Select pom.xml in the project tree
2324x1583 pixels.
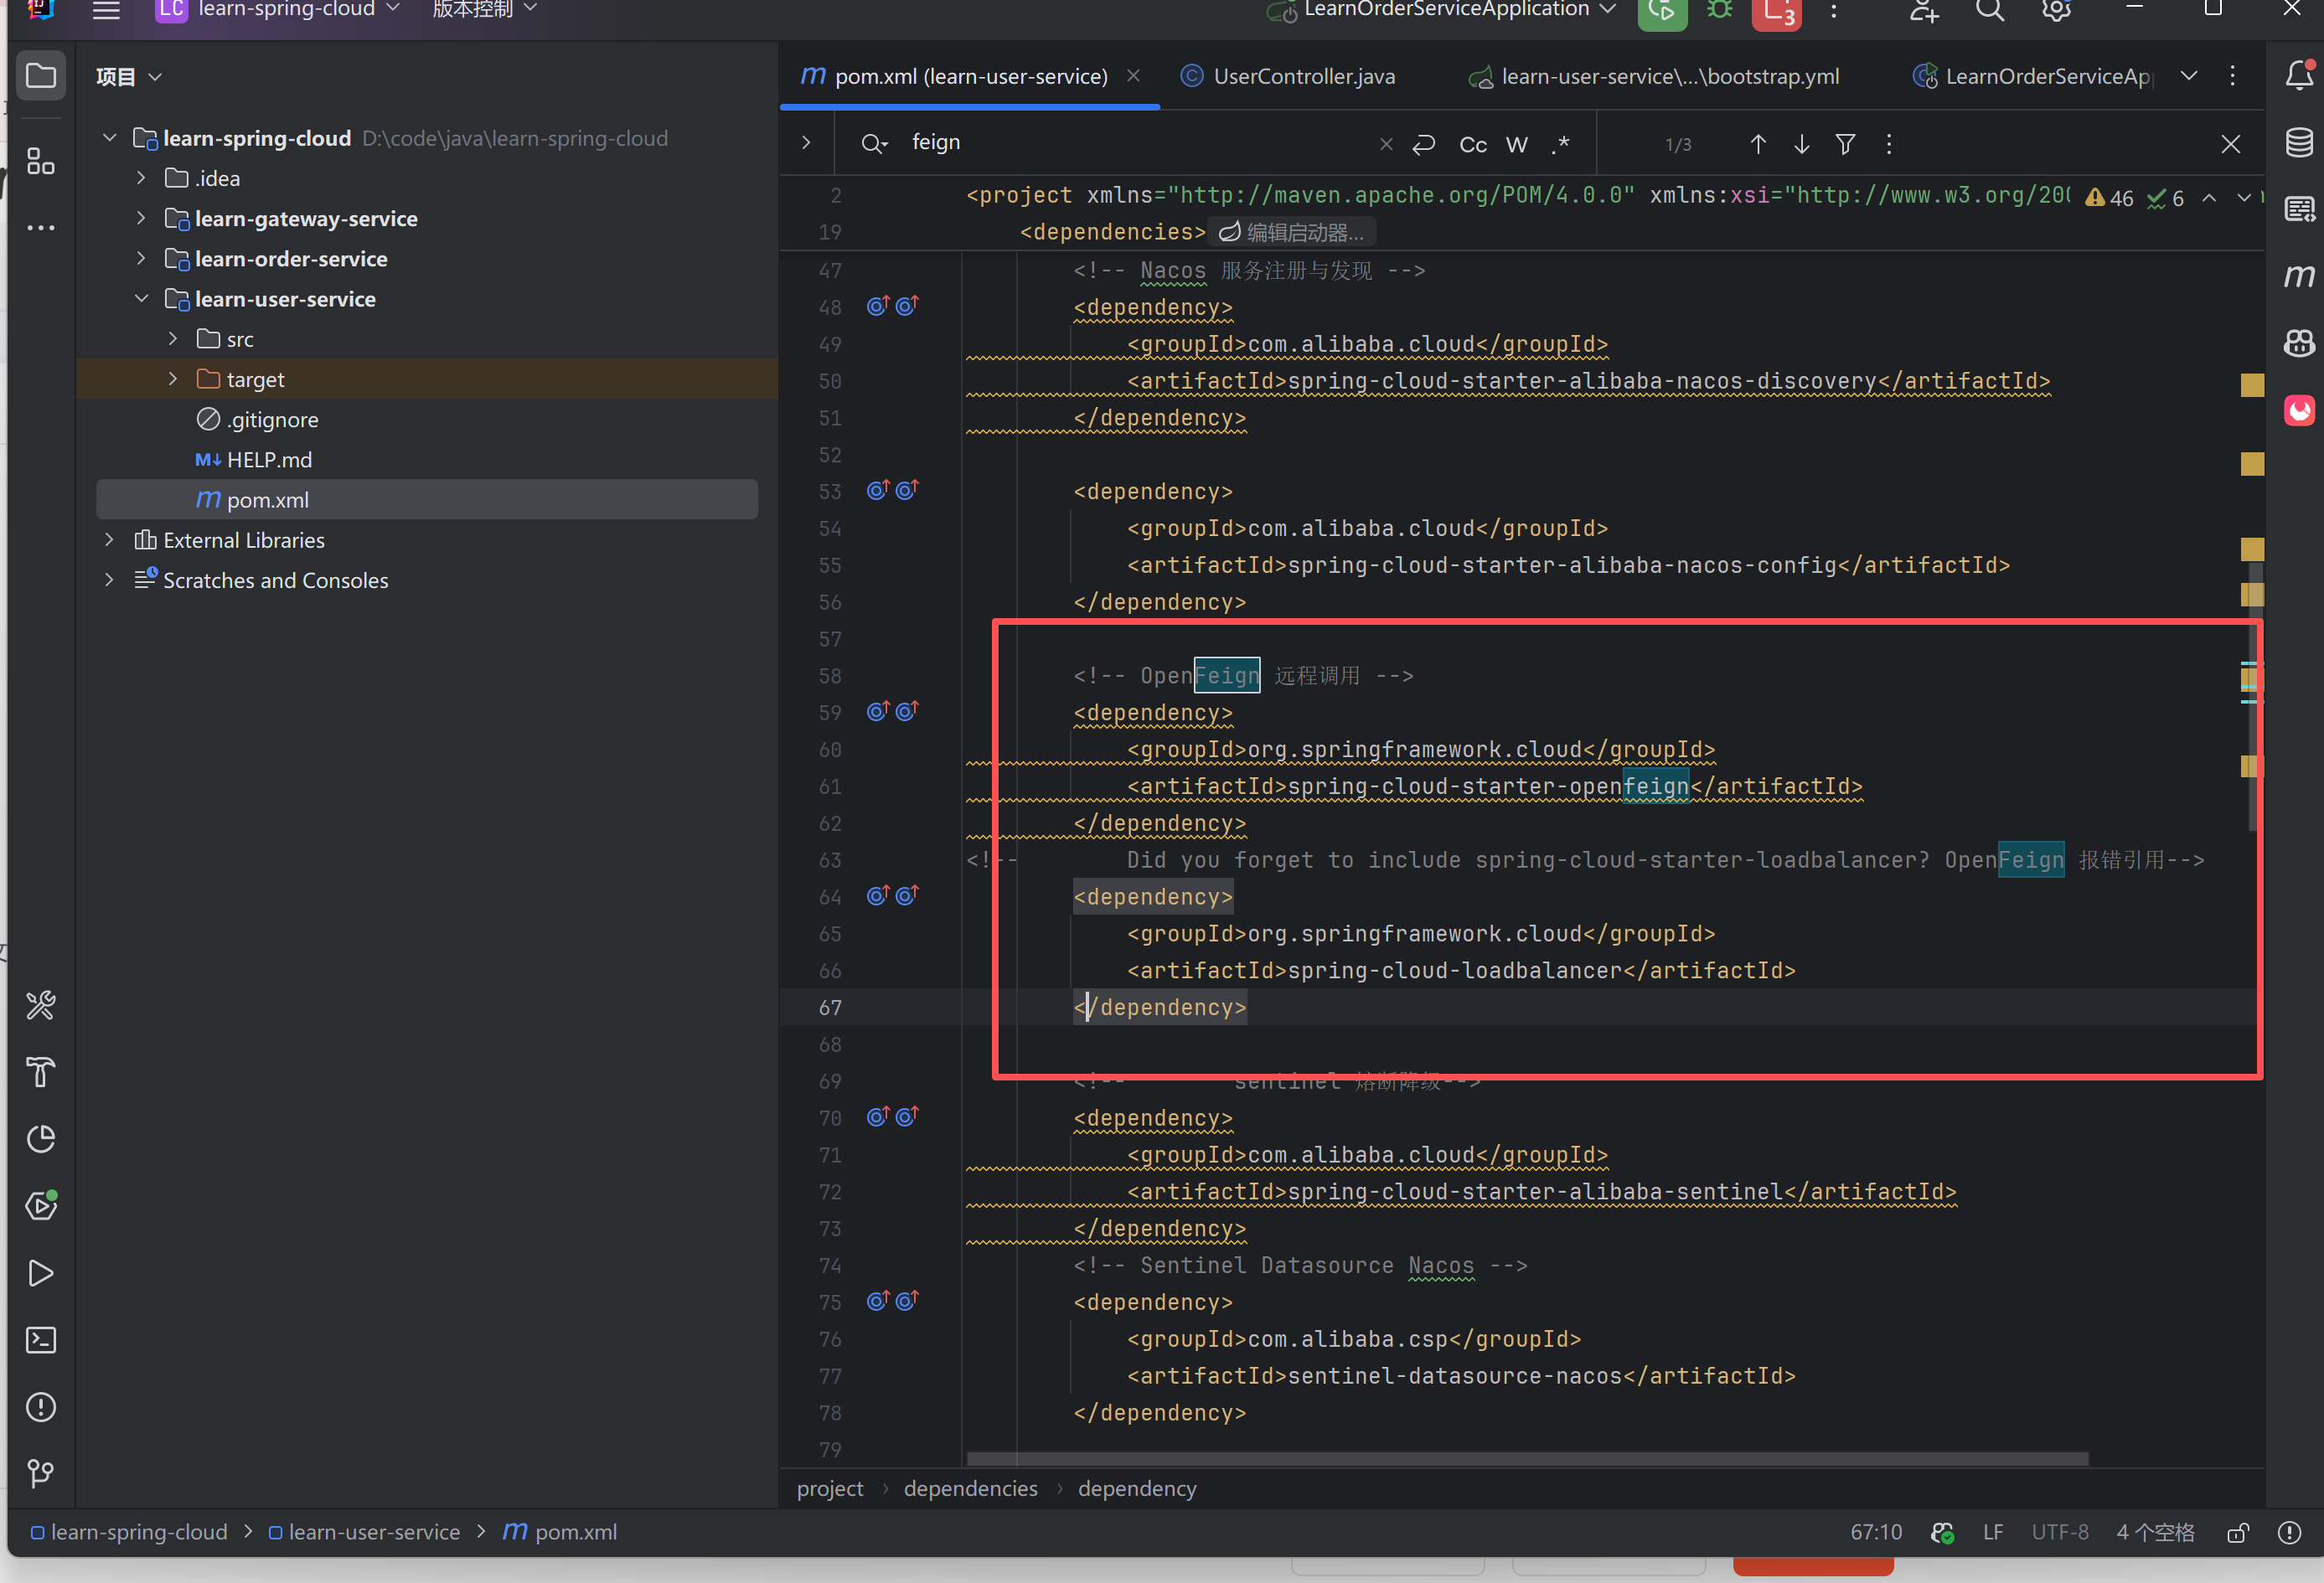[x=427, y=500]
